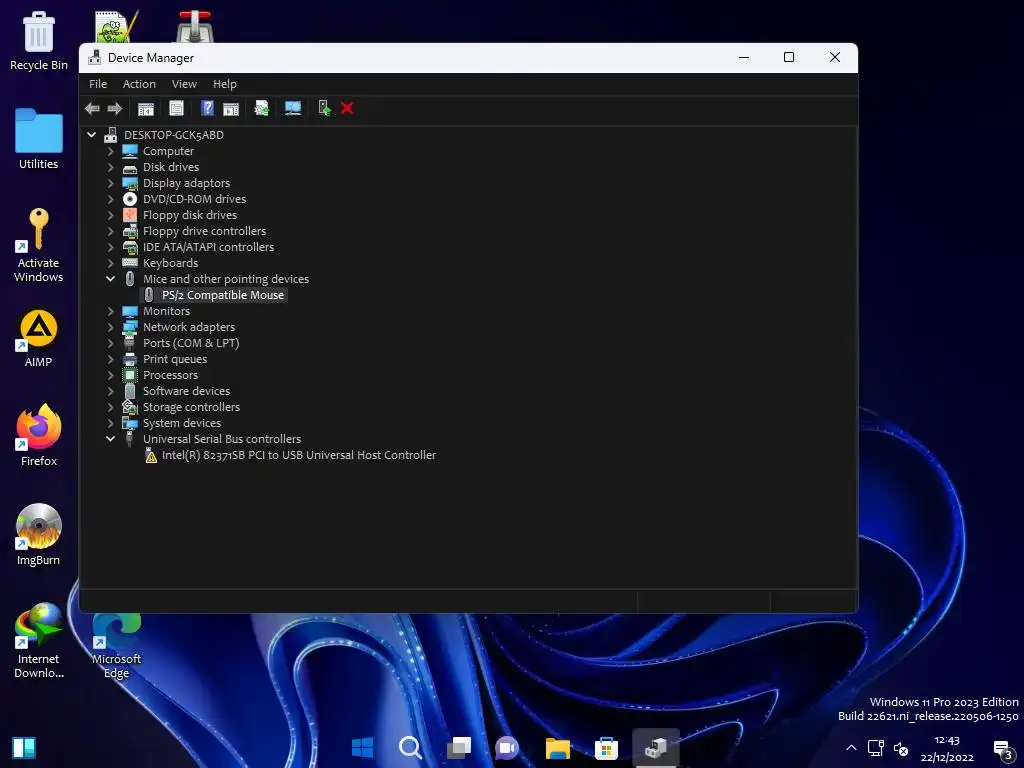Screen dimensions: 1024x768
Task: Click the red X Uninstall device icon
Action: (347, 108)
